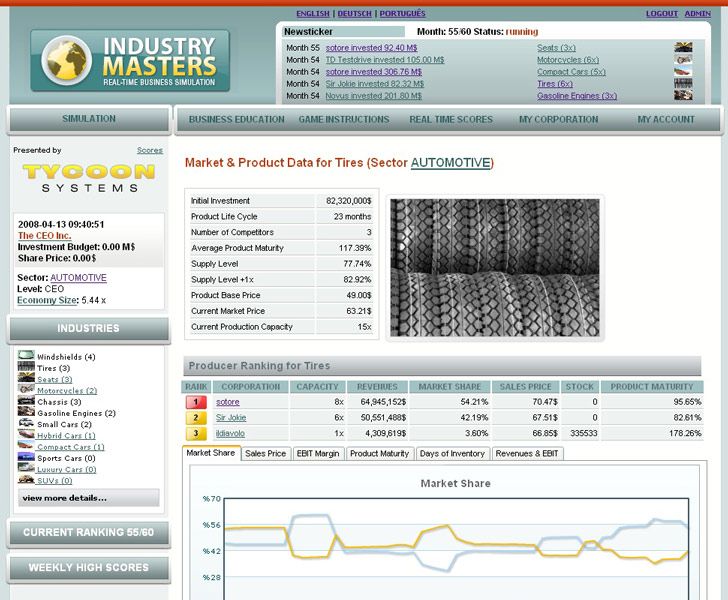Open the My Account menu
Image resolution: width=728 pixels, height=600 pixels.
click(x=666, y=119)
